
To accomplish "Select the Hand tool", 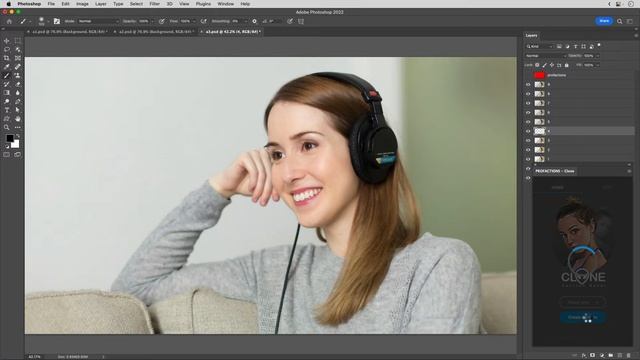I will [18, 119].
